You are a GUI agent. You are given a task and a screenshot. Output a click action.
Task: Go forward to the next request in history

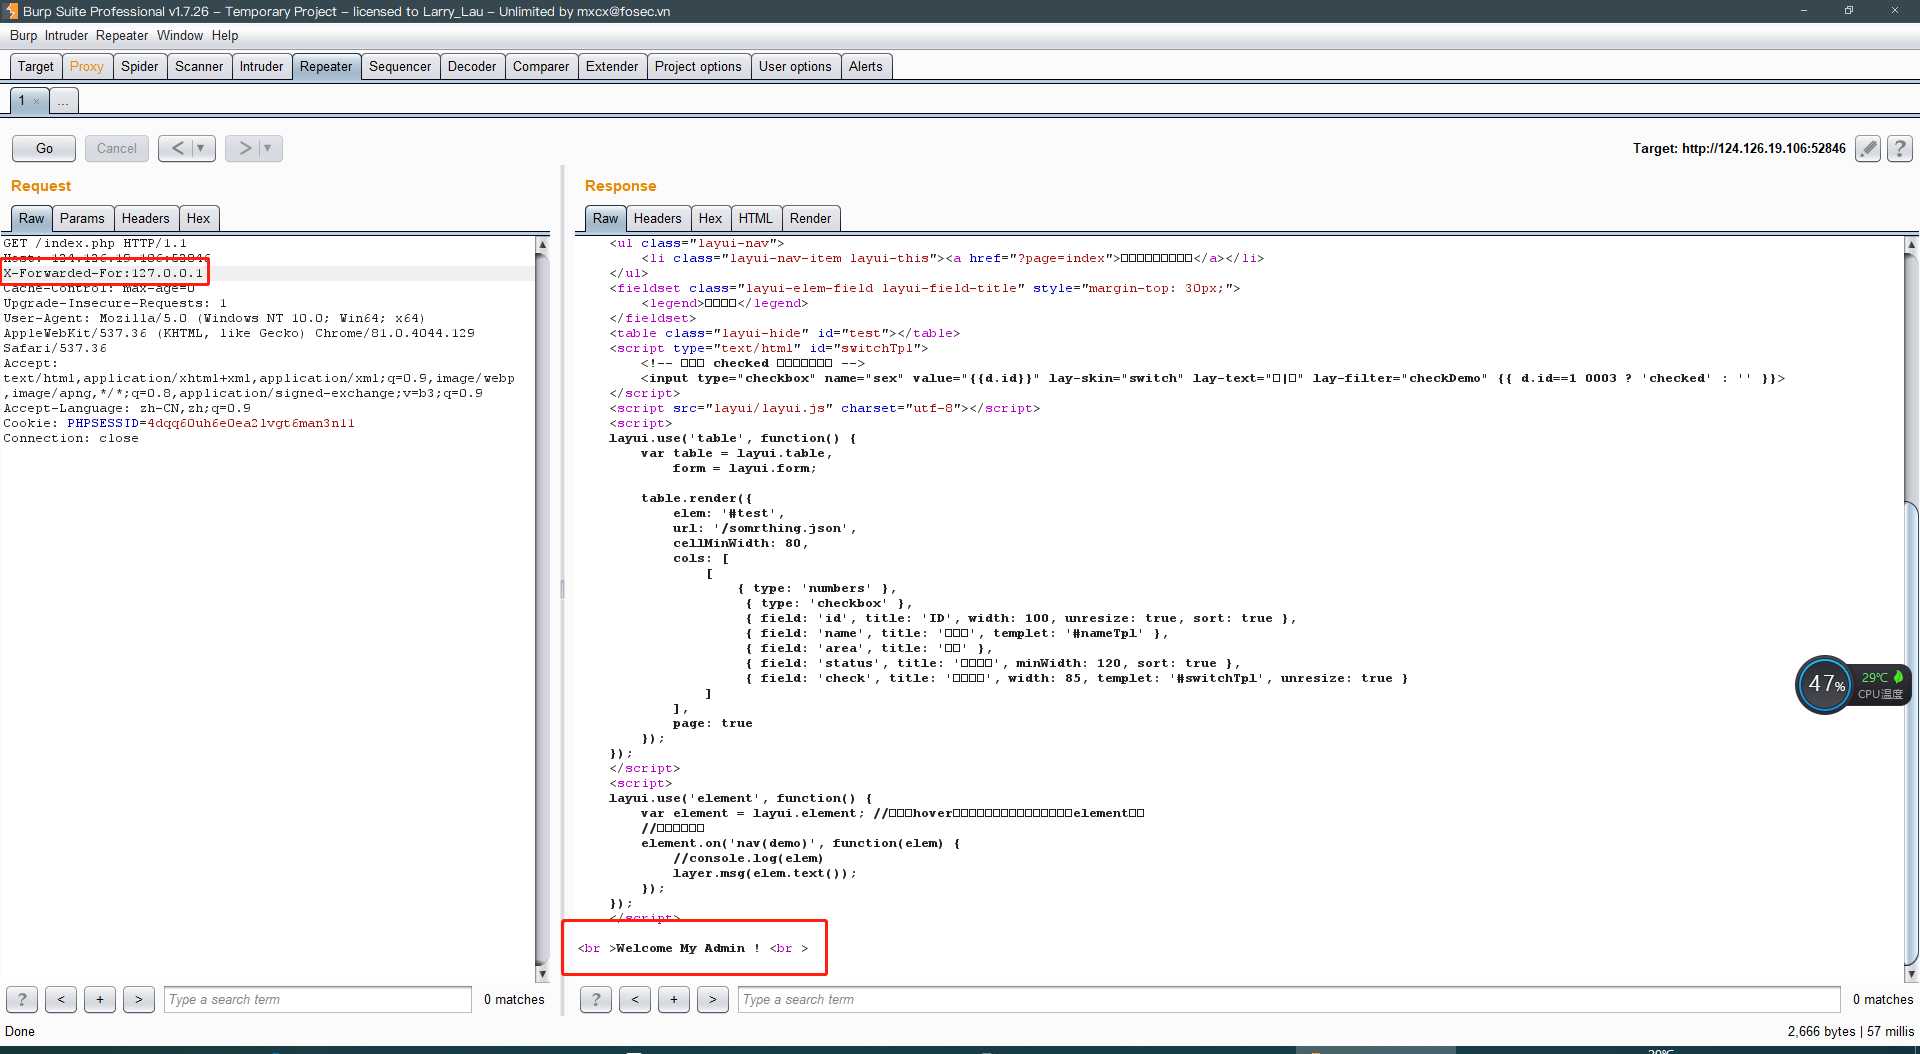click(x=244, y=148)
